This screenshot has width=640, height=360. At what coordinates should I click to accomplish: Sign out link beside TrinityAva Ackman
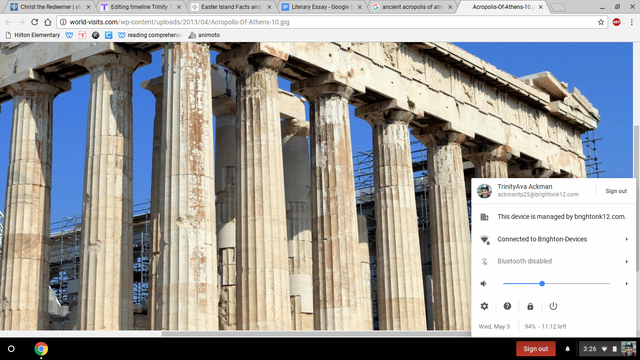(616, 191)
